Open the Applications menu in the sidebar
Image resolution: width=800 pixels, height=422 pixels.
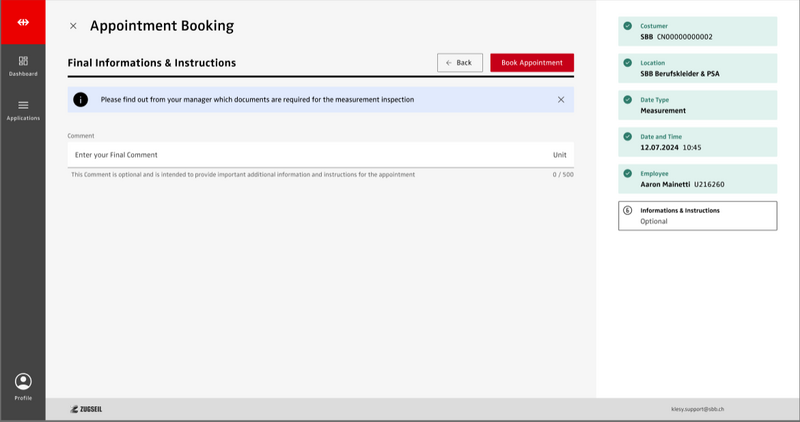pos(23,110)
